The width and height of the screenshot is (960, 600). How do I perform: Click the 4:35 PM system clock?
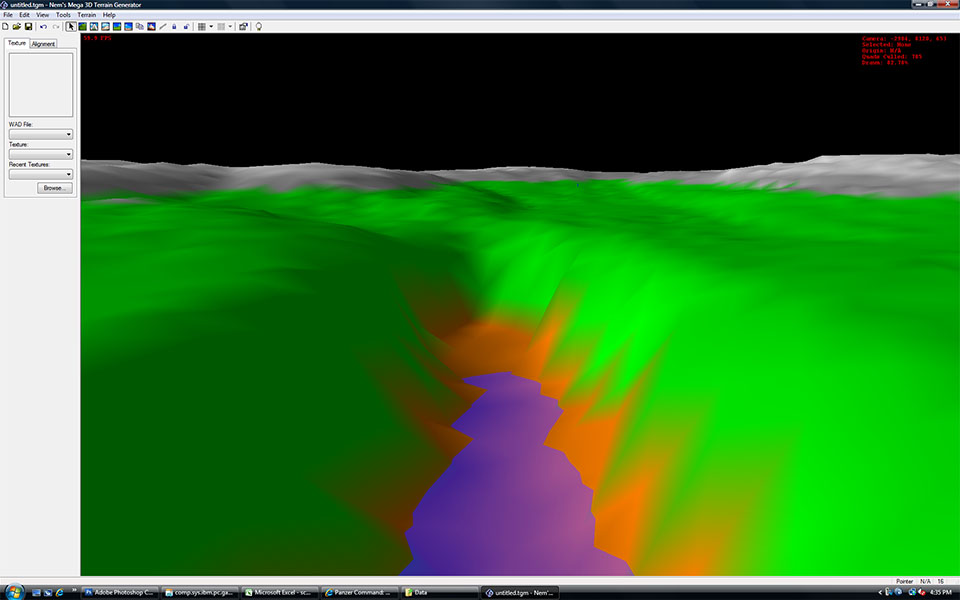tap(940, 592)
